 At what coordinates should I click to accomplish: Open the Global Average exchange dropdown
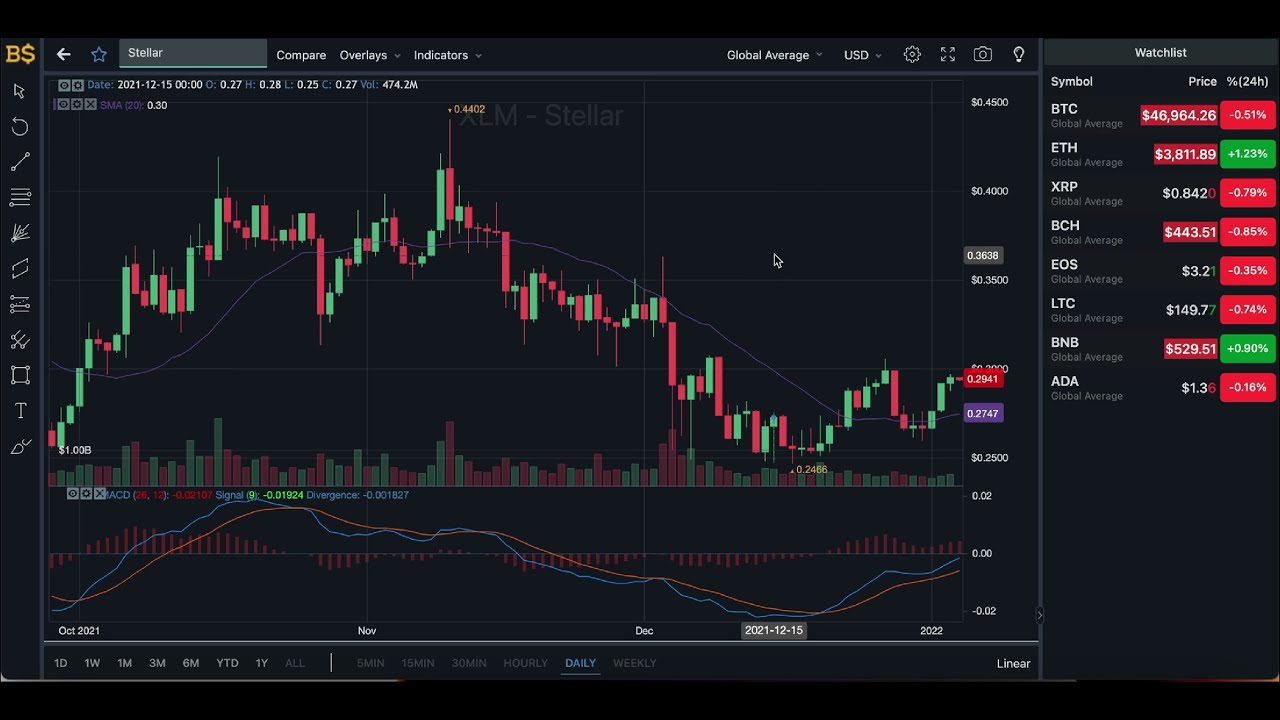coord(774,55)
